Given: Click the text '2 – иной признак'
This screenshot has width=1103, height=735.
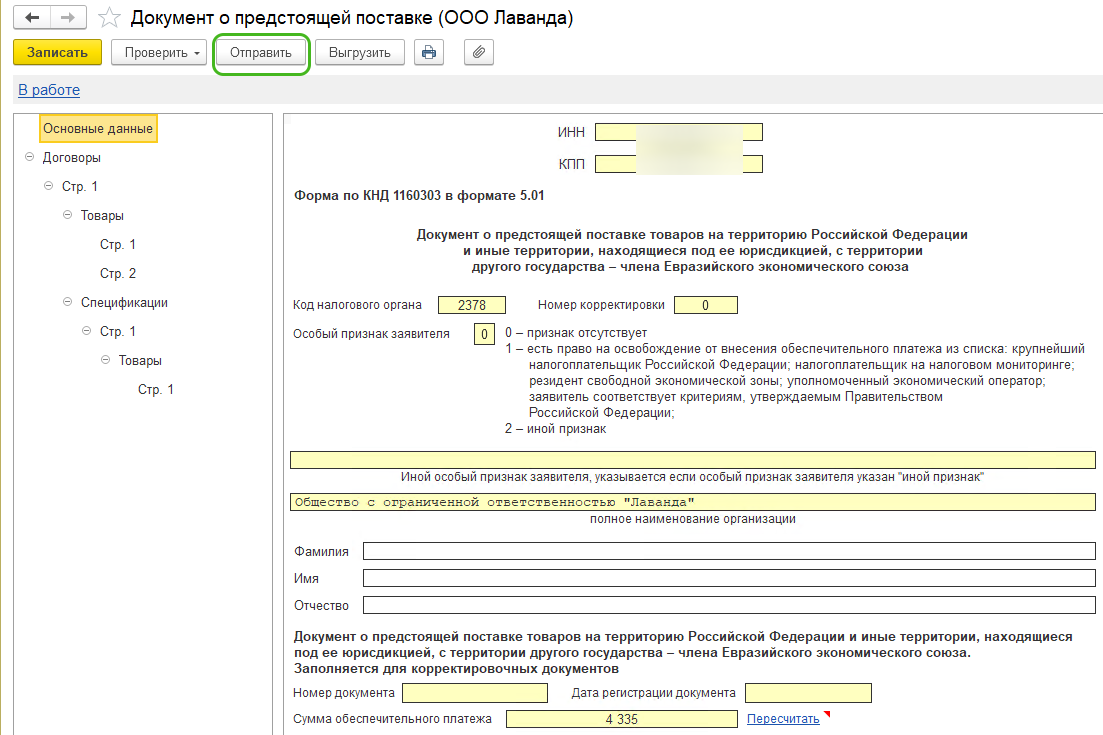Looking at the screenshot, I should click(x=556, y=428).
